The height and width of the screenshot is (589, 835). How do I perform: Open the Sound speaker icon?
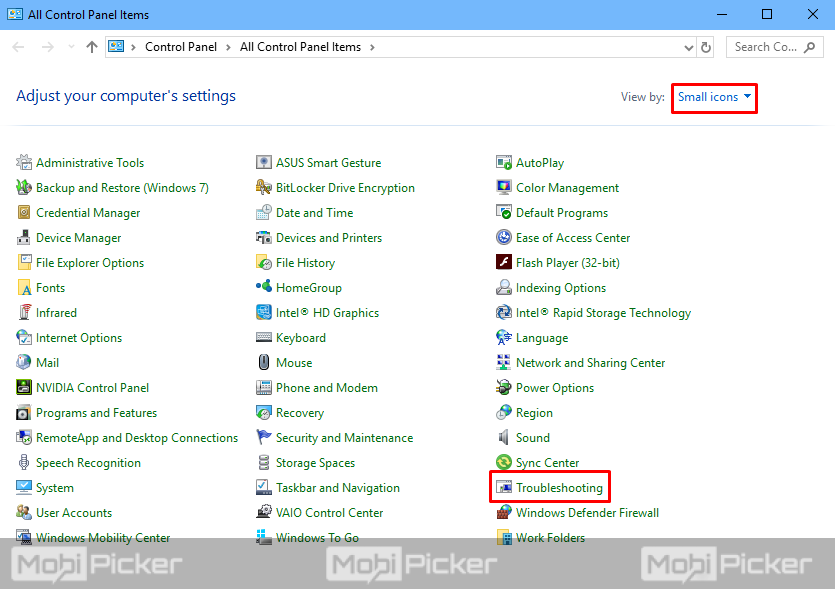(504, 437)
